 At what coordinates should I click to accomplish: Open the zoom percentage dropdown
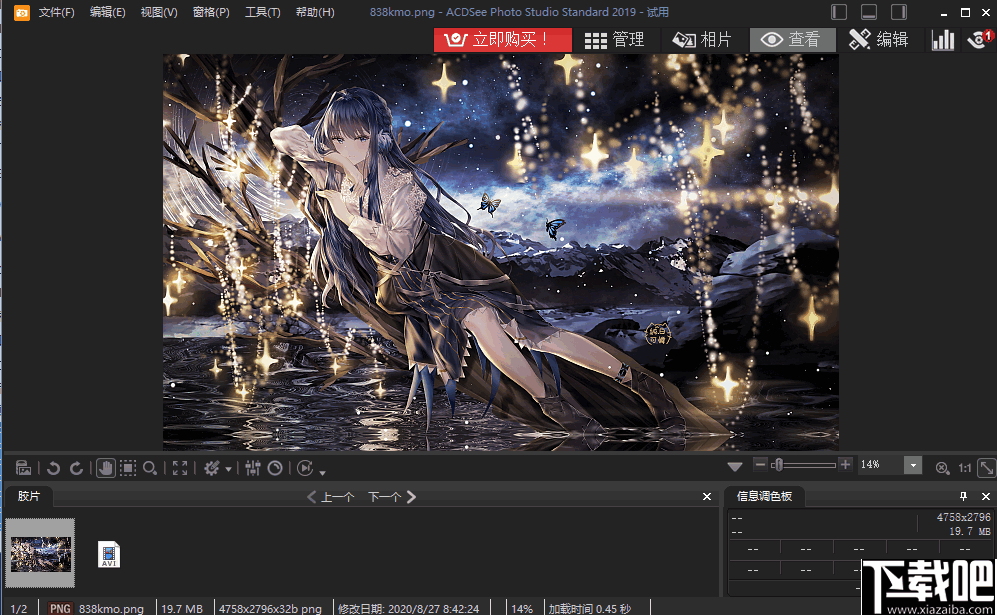(911, 464)
